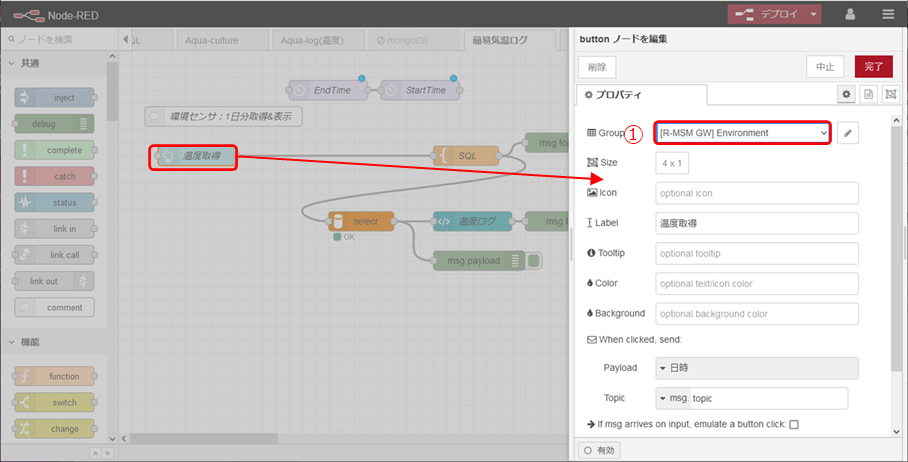Viewport: 908px width, 462px height.
Task: Open the node description document icon
Action: (x=868, y=94)
